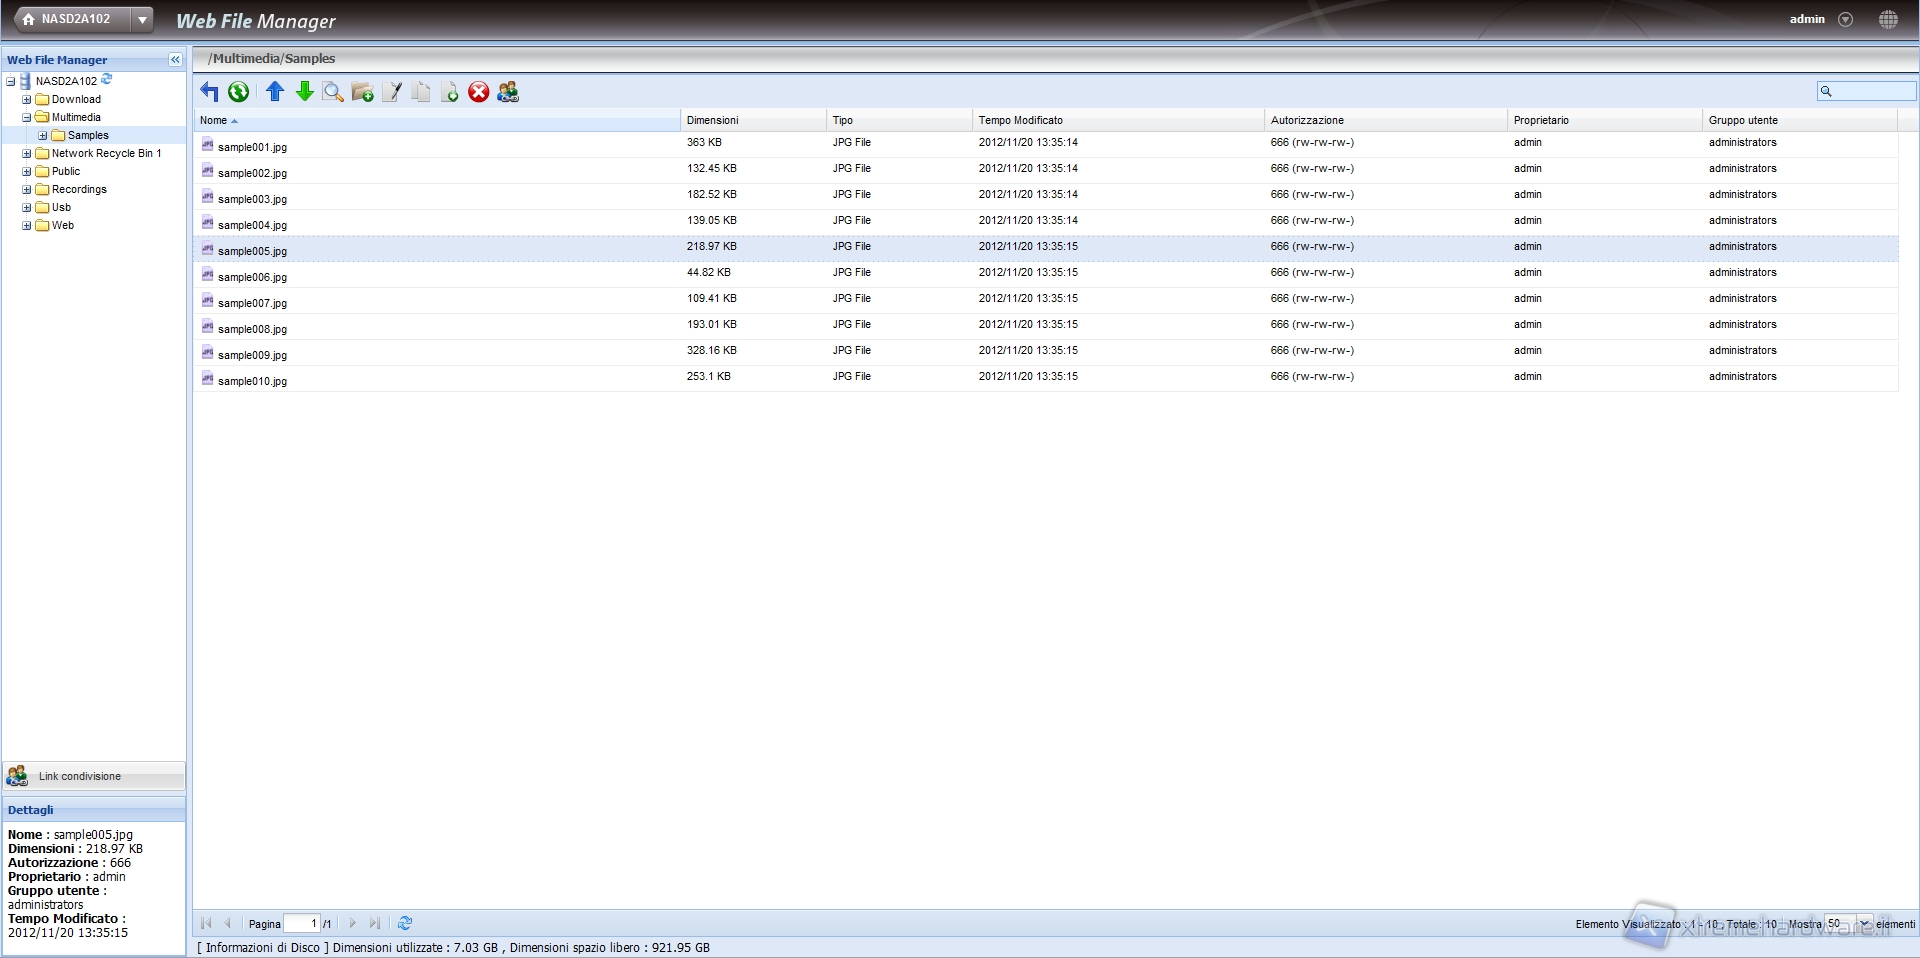Click the share link users icon in toolbar

[x=508, y=92]
